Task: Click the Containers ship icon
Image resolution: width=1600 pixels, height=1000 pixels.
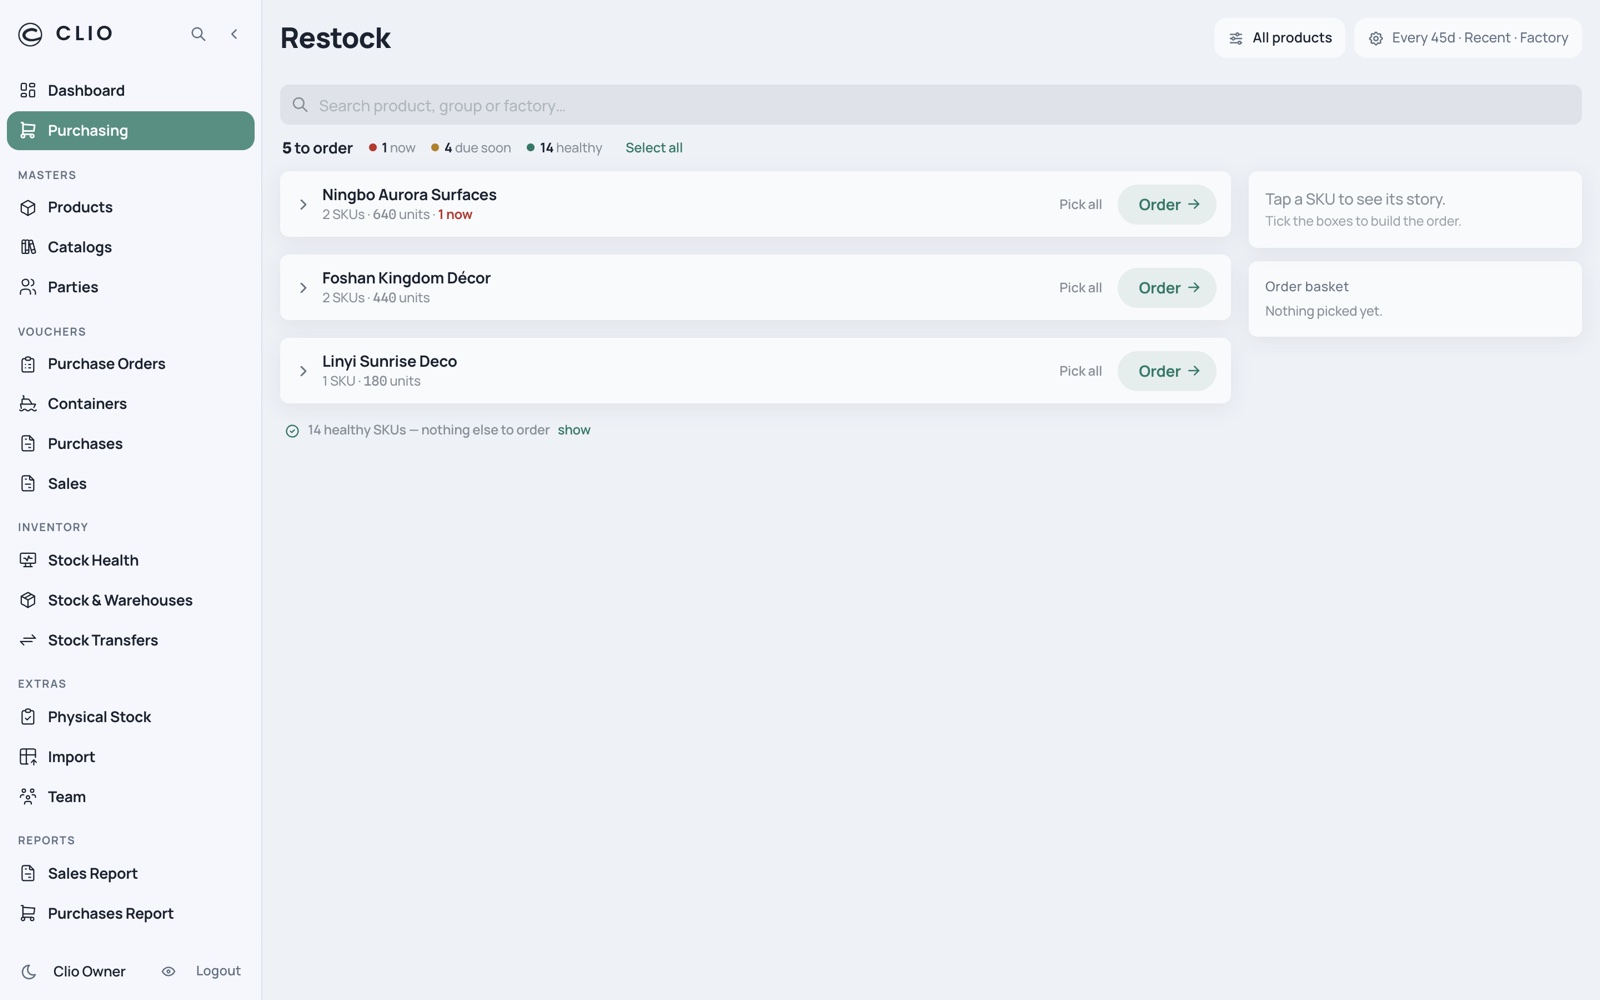Action: coord(28,404)
